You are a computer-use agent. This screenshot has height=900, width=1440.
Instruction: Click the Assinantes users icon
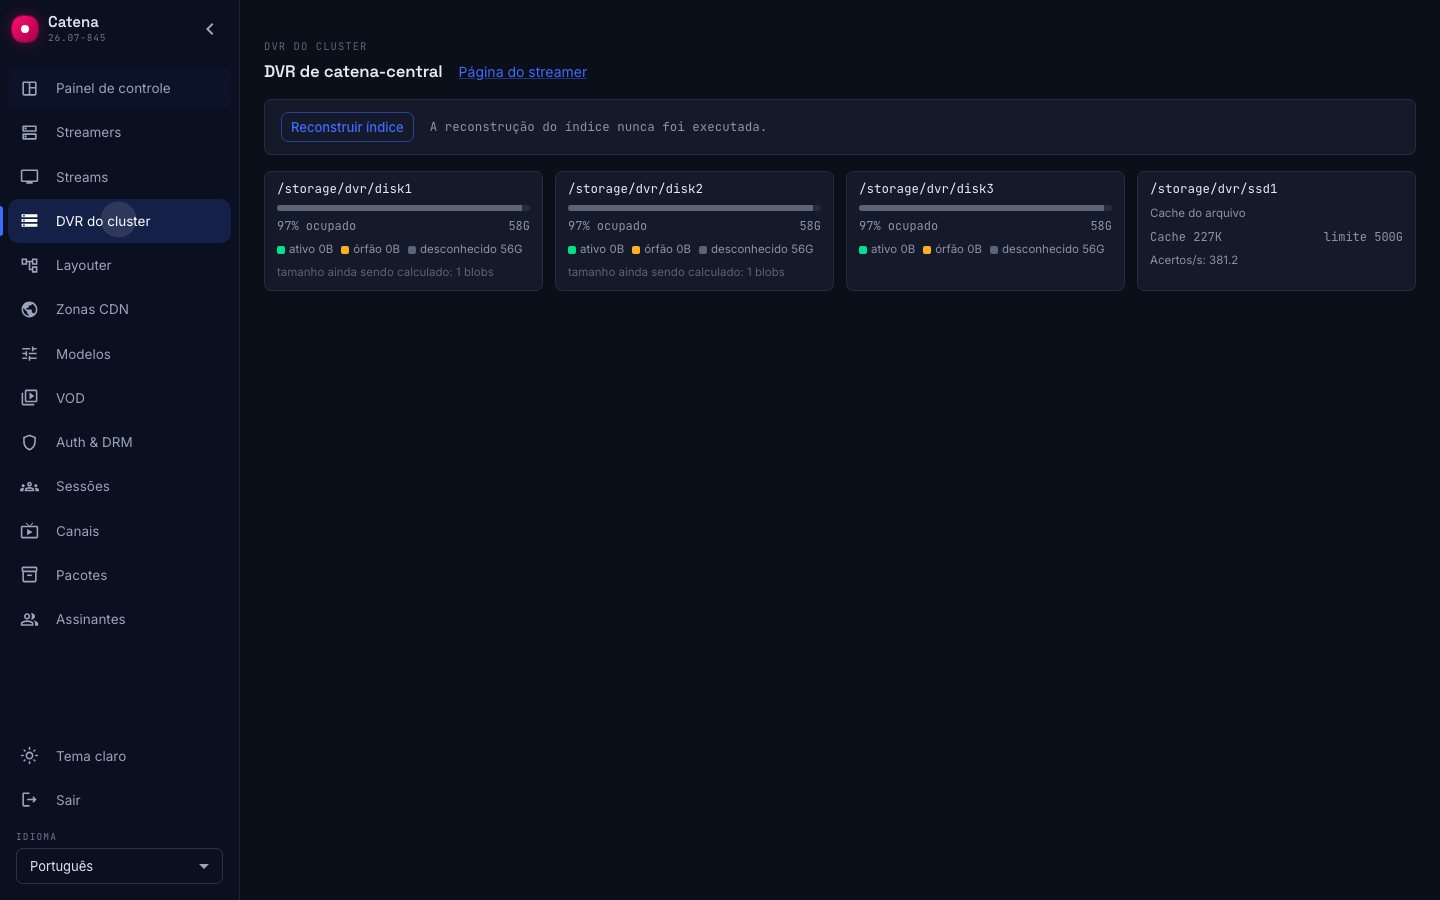(x=30, y=619)
